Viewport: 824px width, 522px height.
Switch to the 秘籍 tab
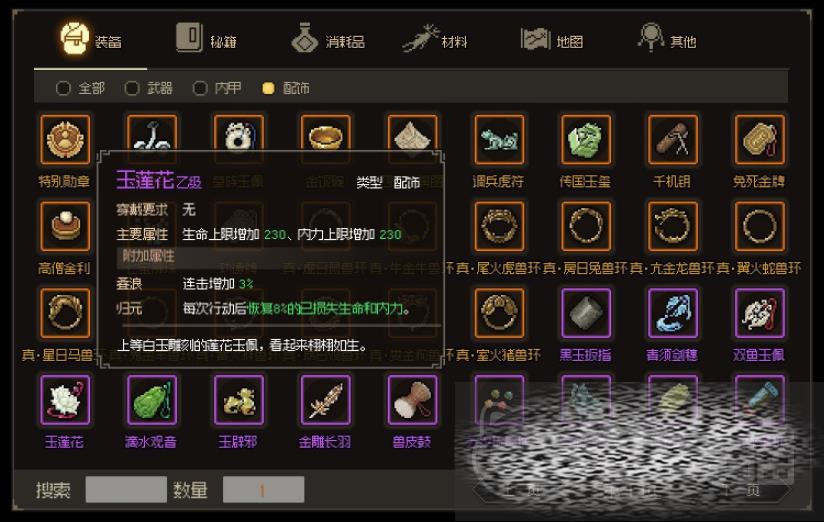206,39
